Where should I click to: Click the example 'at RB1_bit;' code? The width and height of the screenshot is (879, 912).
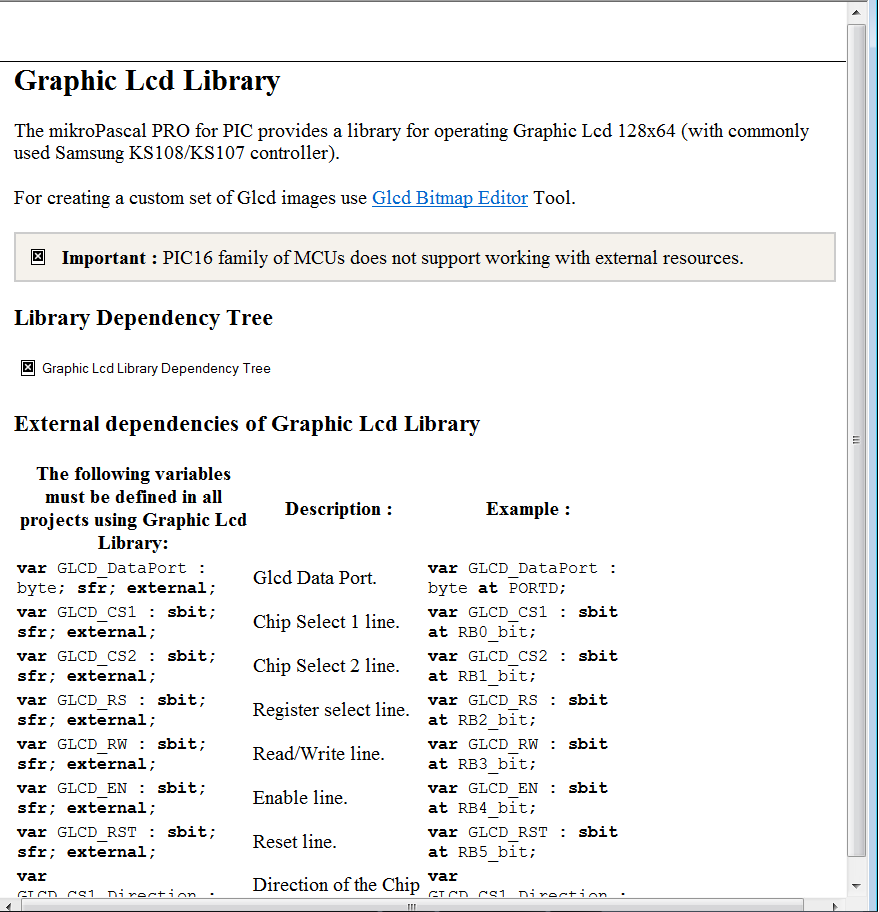coord(482,676)
